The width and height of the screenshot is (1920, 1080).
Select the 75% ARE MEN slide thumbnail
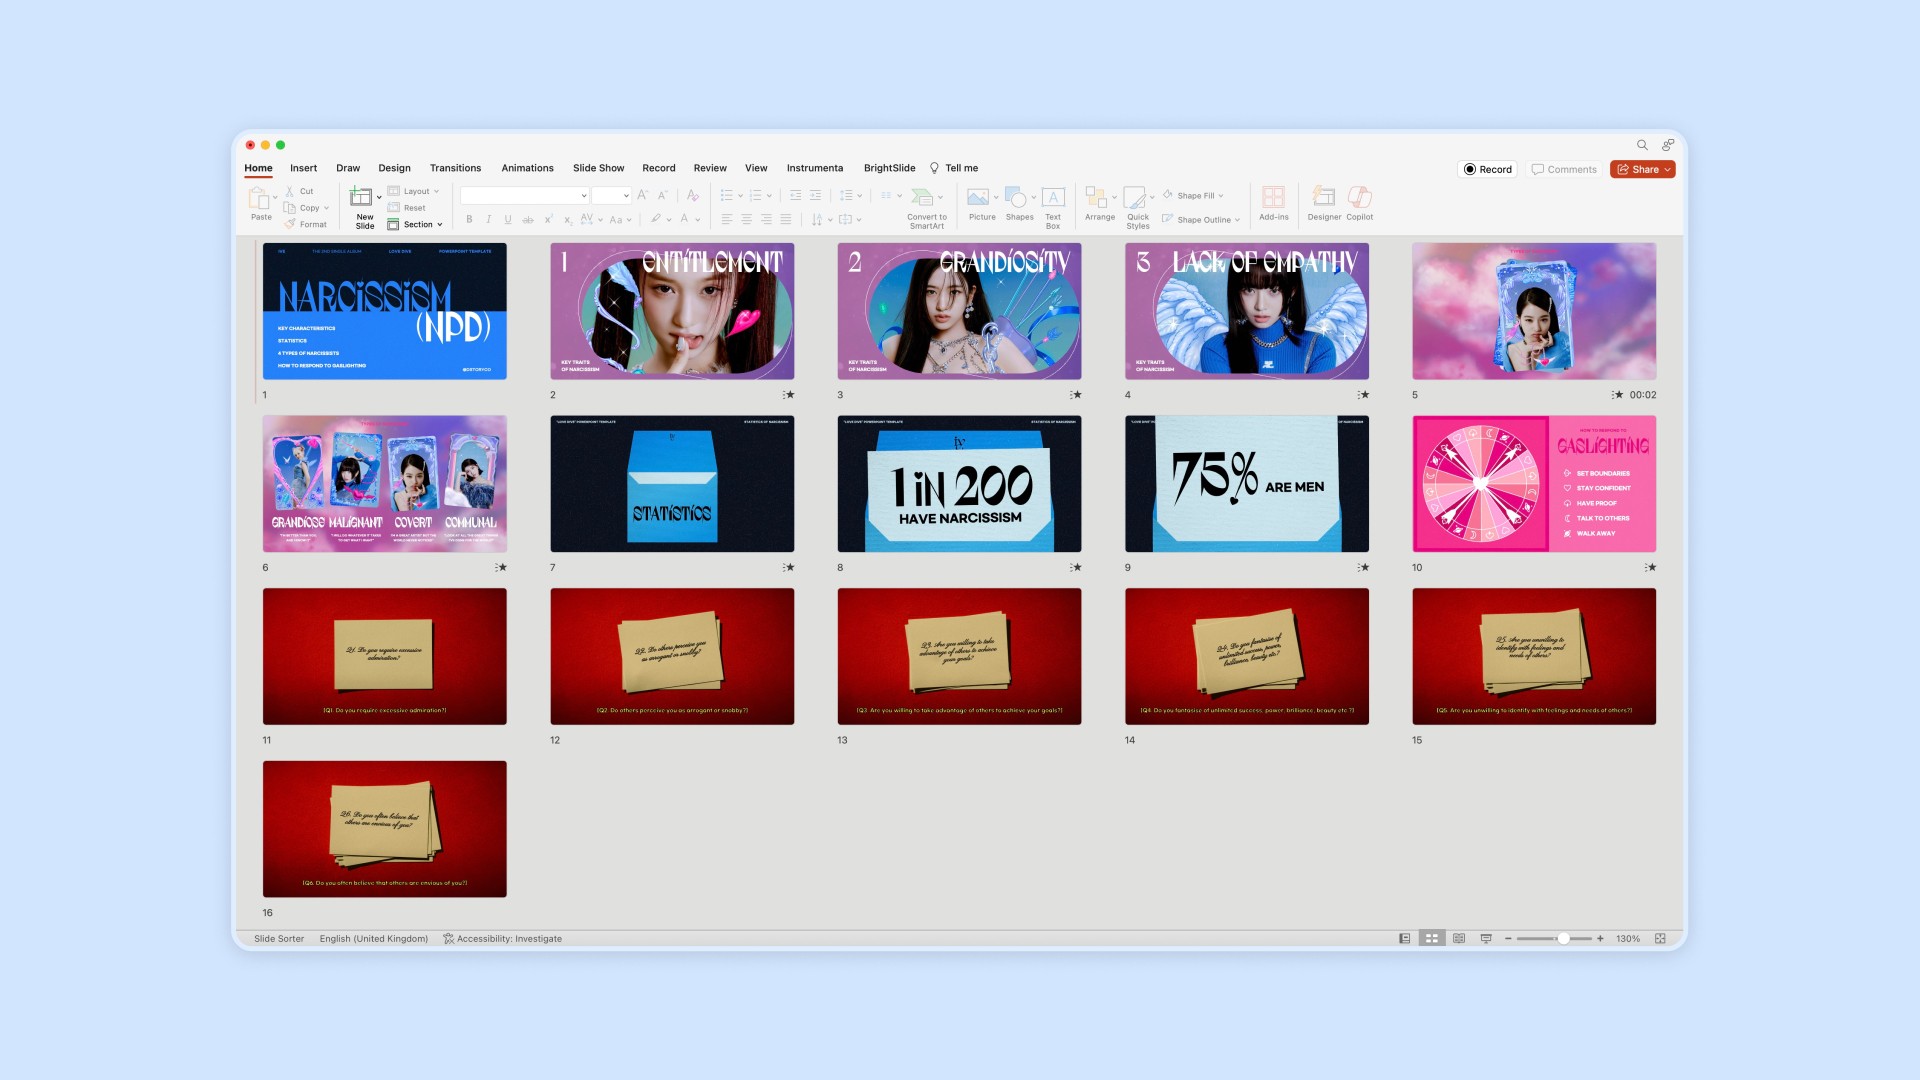(x=1246, y=484)
